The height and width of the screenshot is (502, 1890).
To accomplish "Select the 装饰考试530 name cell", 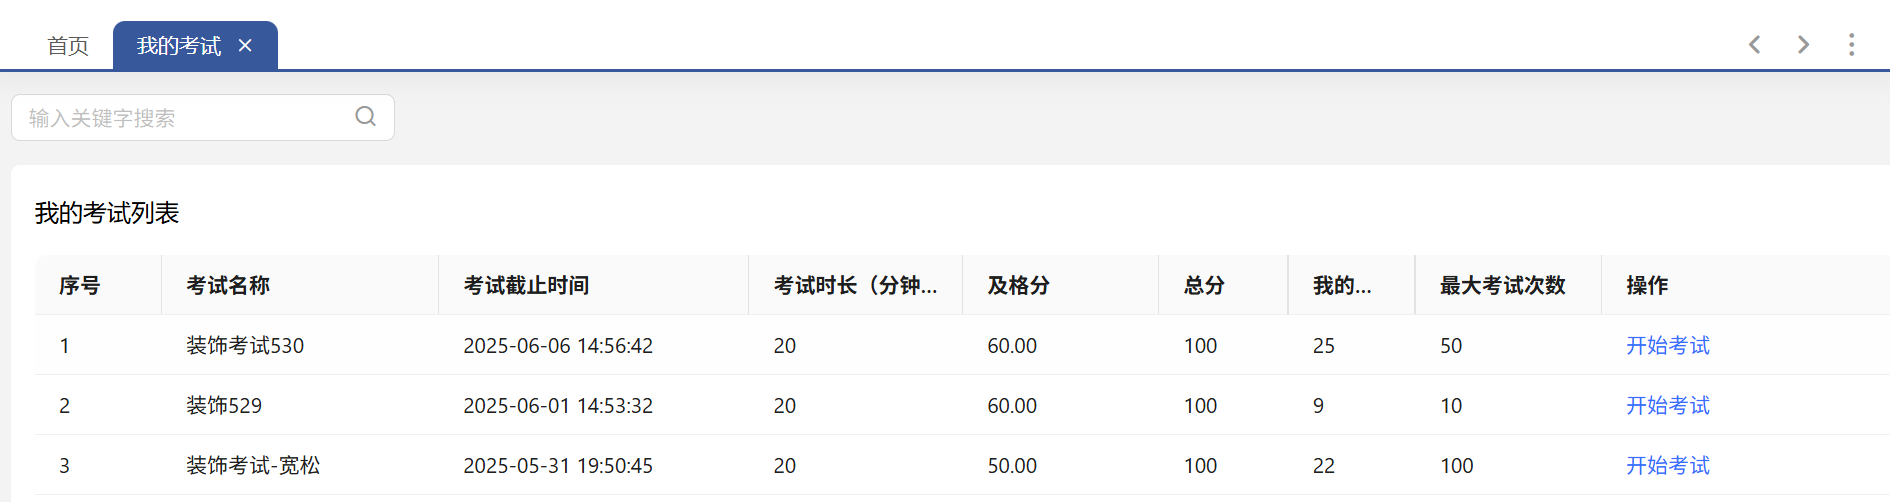I will pos(245,346).
